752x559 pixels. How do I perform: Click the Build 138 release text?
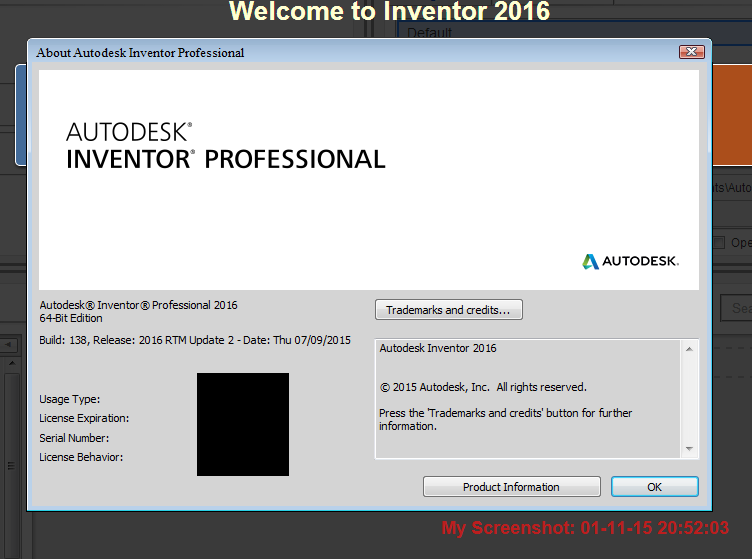tap(195, 340)
